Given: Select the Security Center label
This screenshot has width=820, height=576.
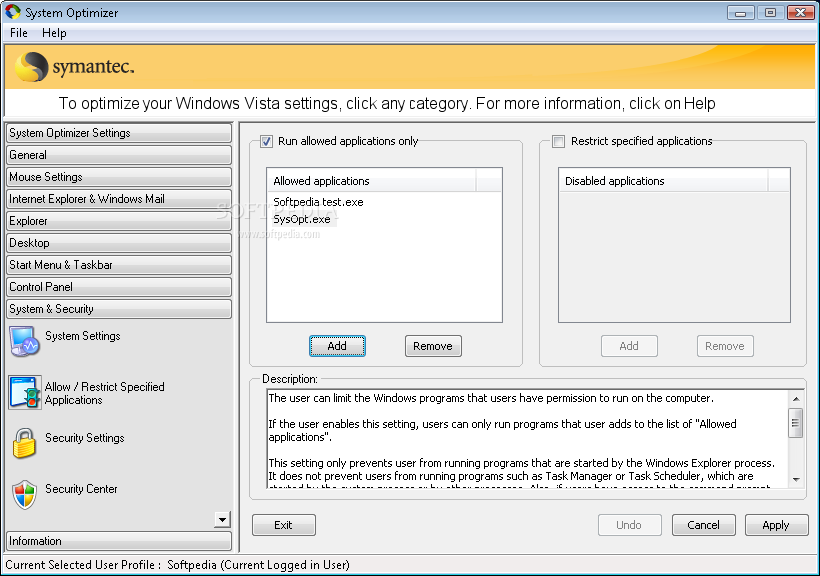Looking at the screenshot, I should pos(81,489).
